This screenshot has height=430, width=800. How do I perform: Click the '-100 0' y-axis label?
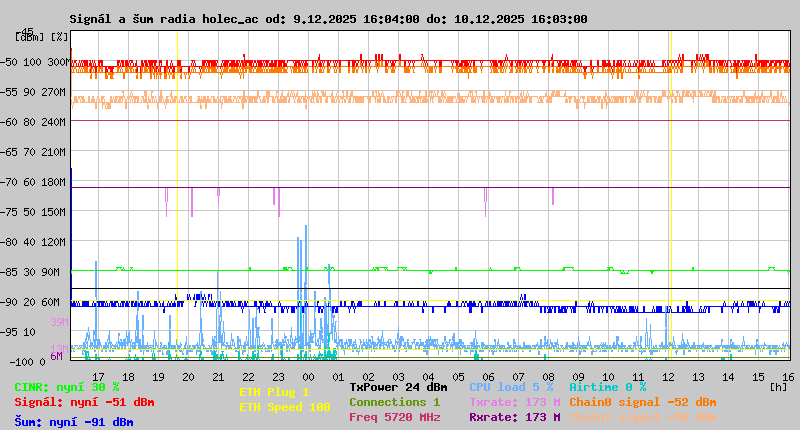coord(28,362)
